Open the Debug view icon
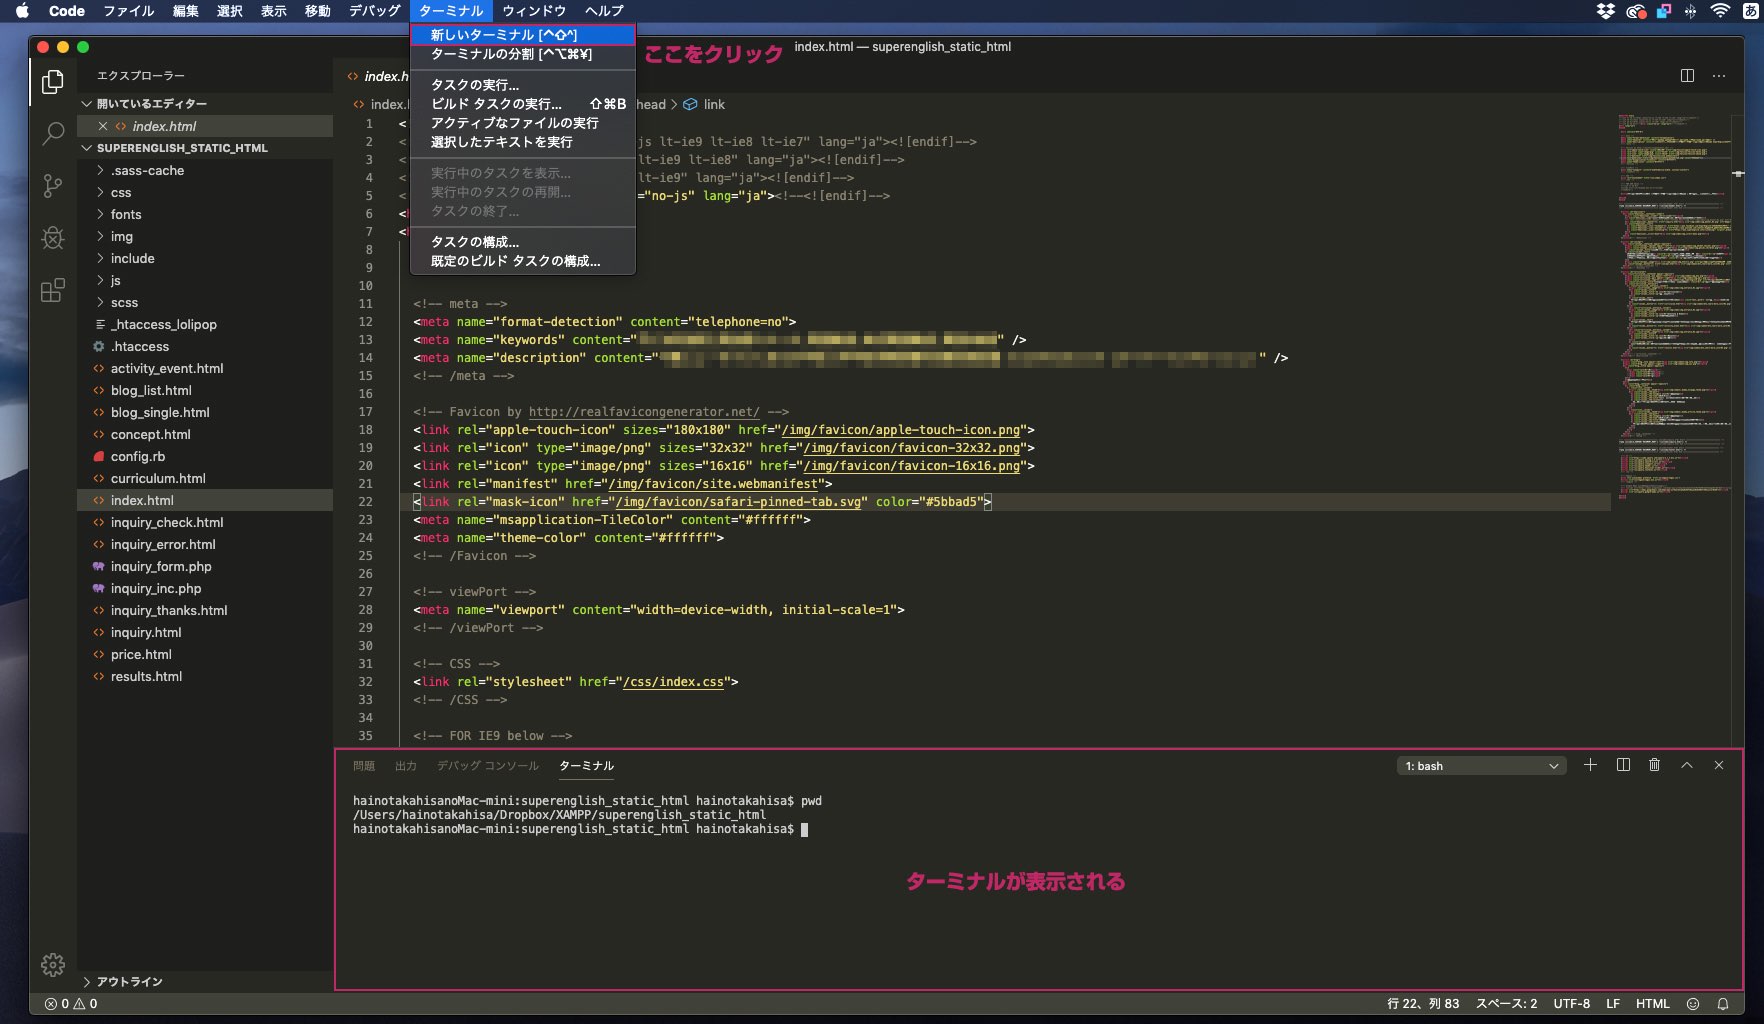1764x1024 pixels. click(x=53, y=238)
